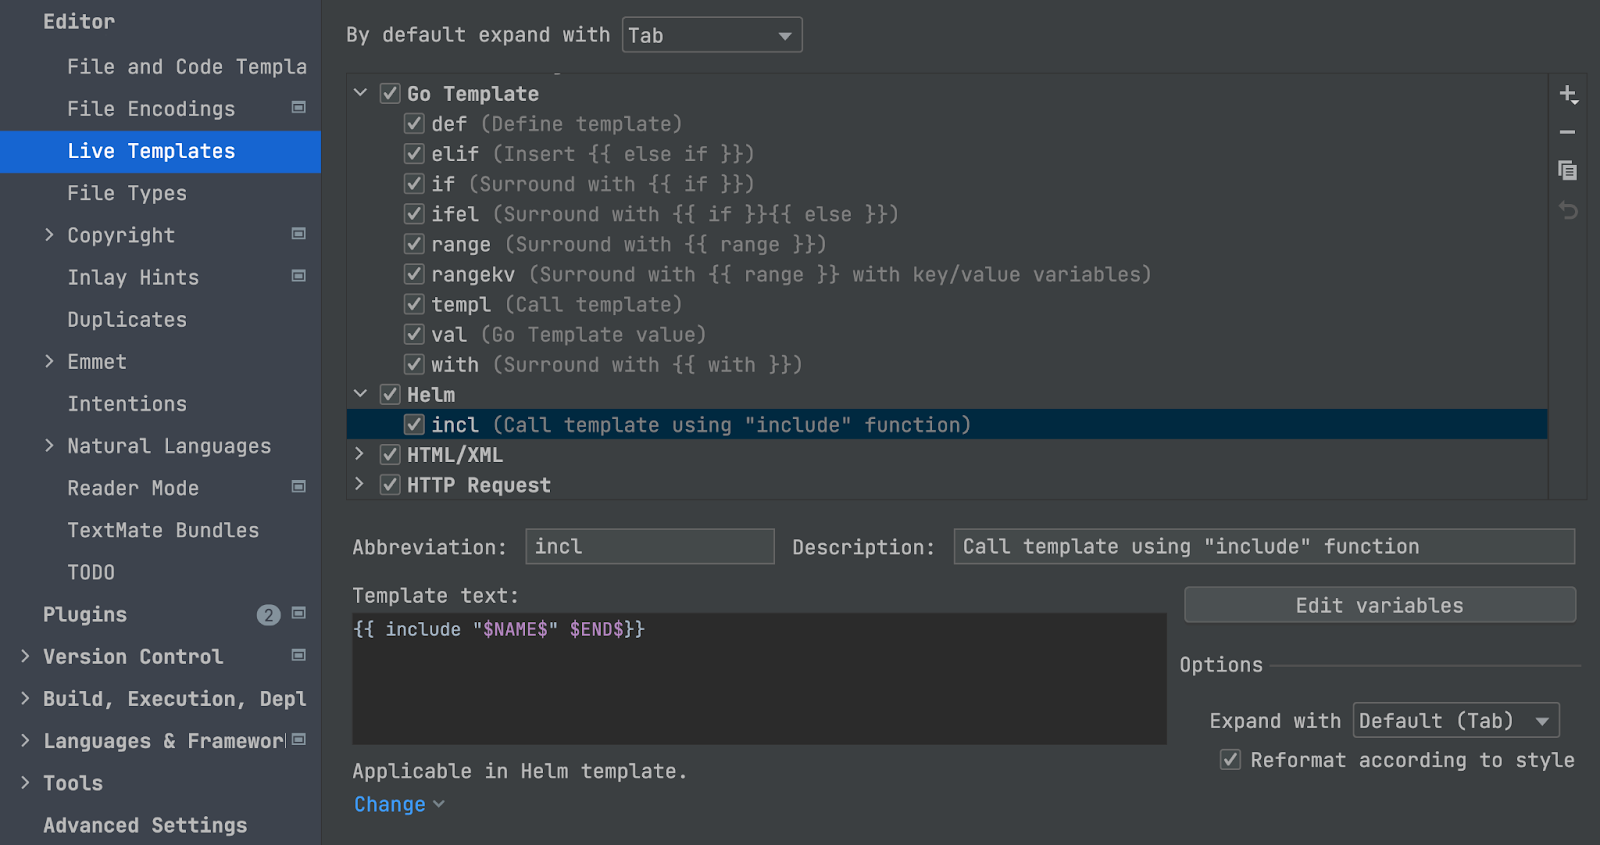Click the Remove template minus icon
This screenshot has height=845, width=1600.
[1567, 132]
